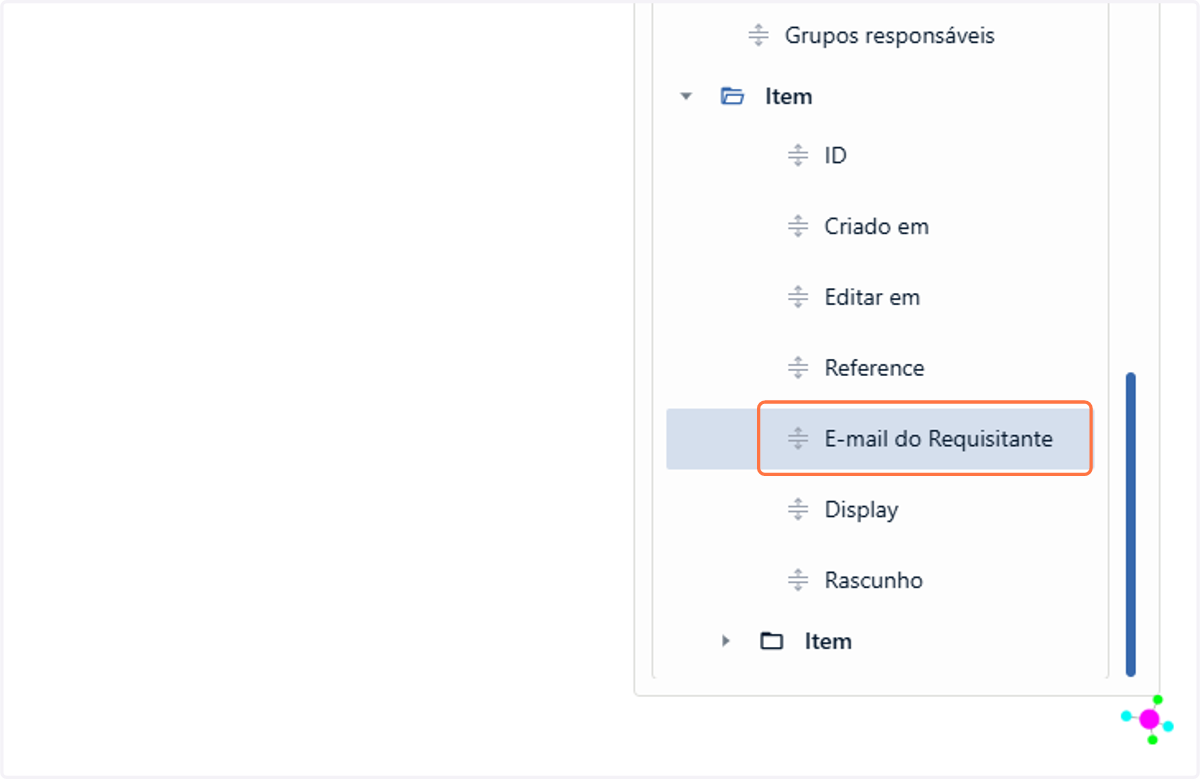
Task: Select the ID field
Action: click(835, 156)
